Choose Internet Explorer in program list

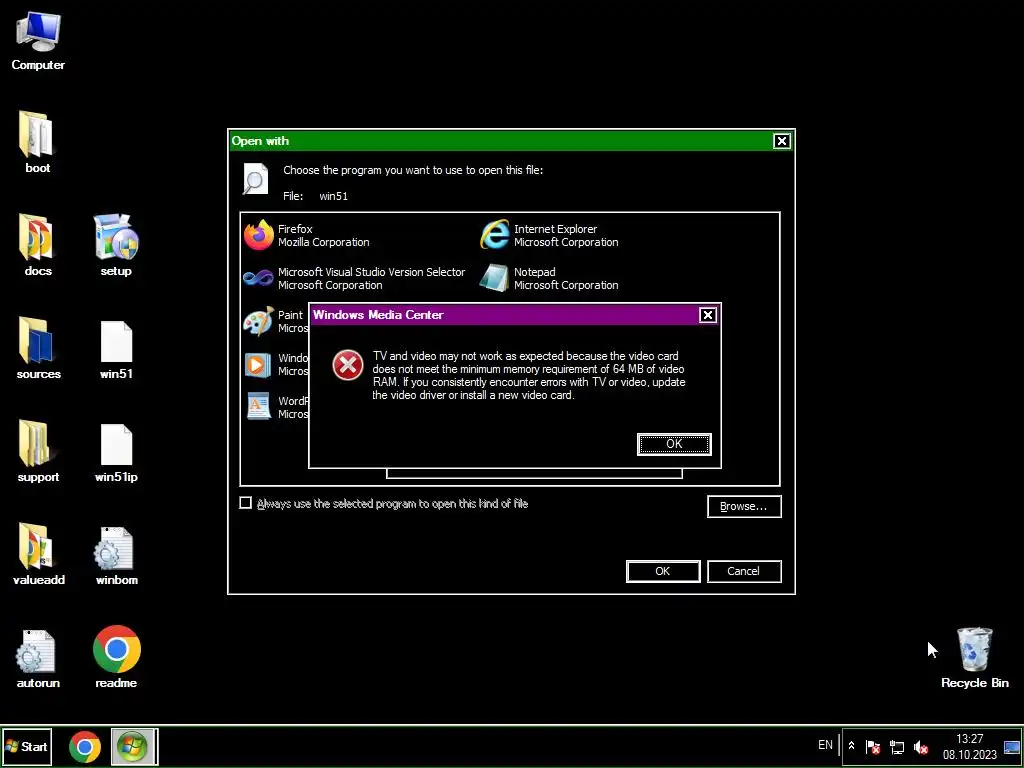(x=549, y=235)
